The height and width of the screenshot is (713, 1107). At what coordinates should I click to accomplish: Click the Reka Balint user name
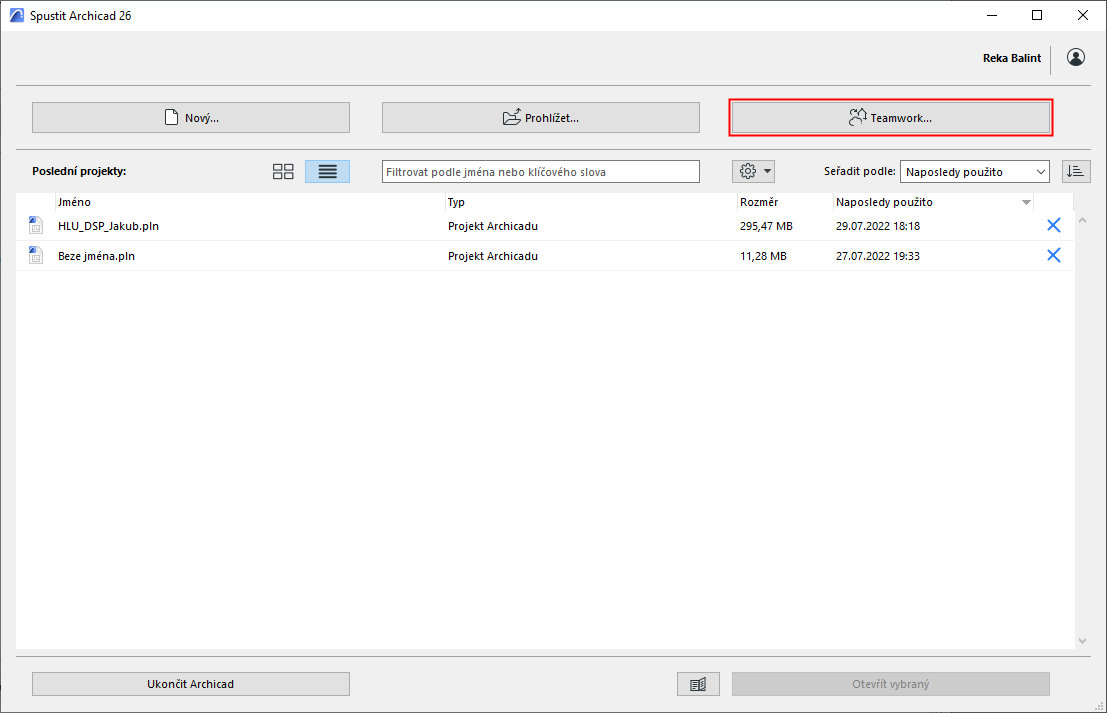[x=1012, y=58]
